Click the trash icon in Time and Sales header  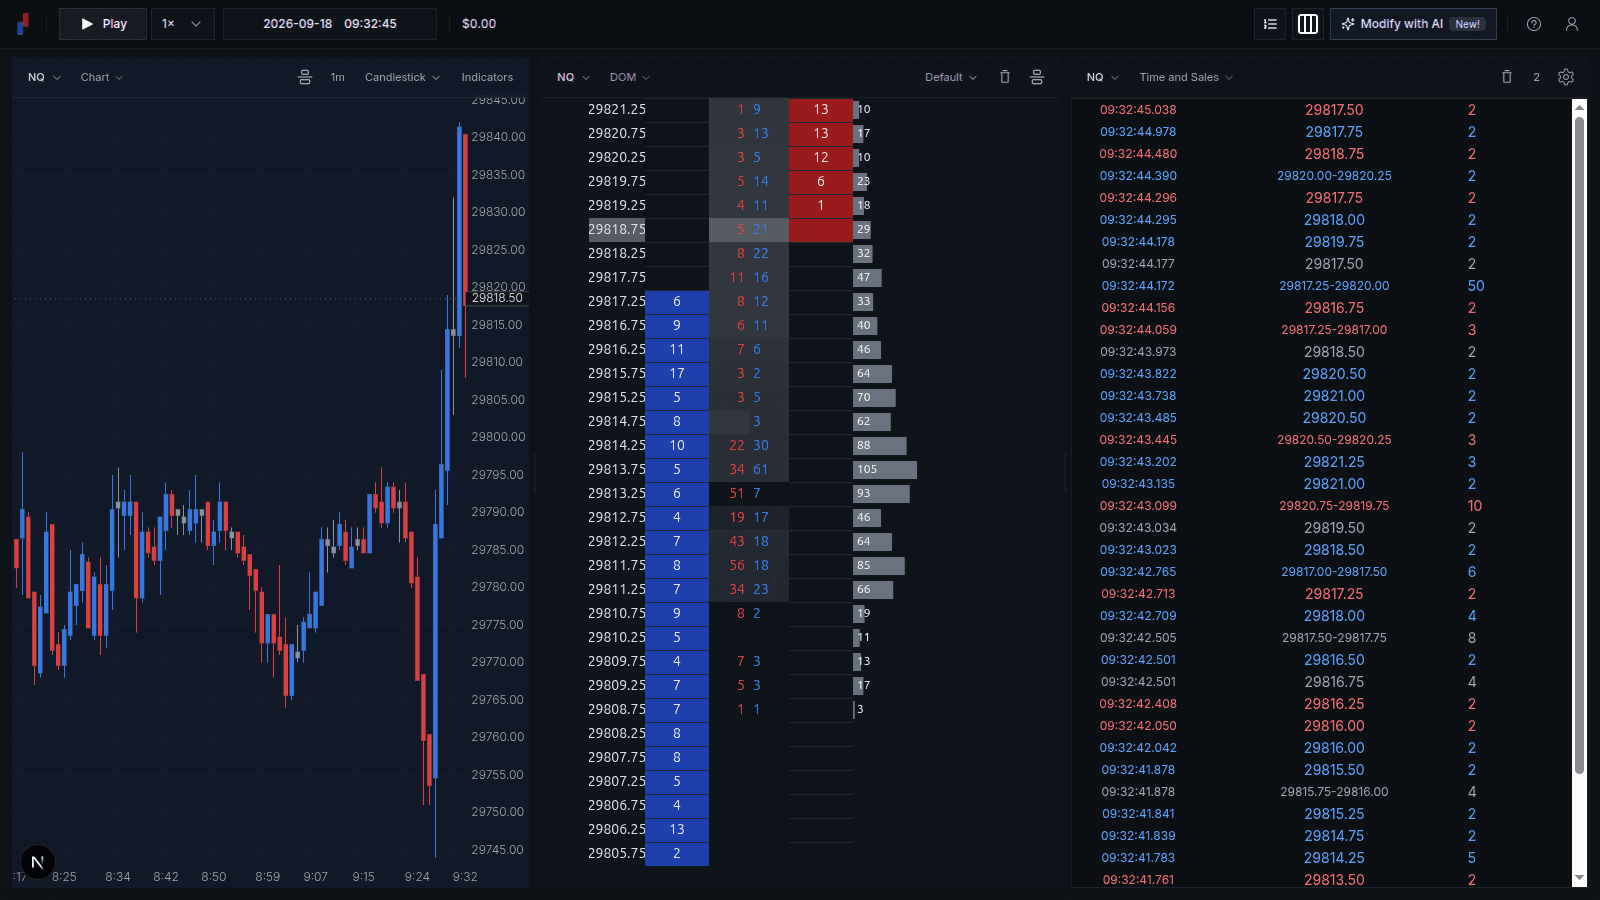coord(1507,77)
